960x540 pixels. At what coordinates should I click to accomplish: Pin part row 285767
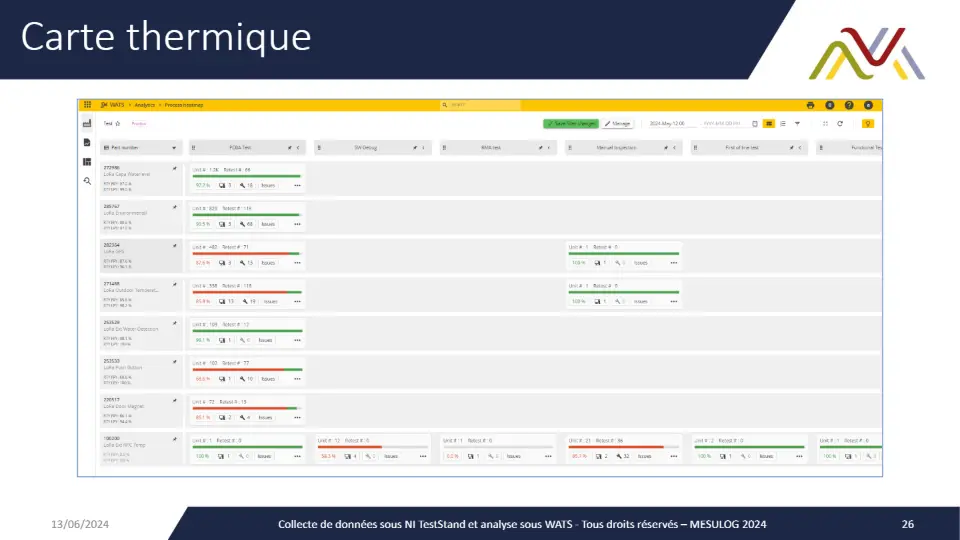coord(174,207)
